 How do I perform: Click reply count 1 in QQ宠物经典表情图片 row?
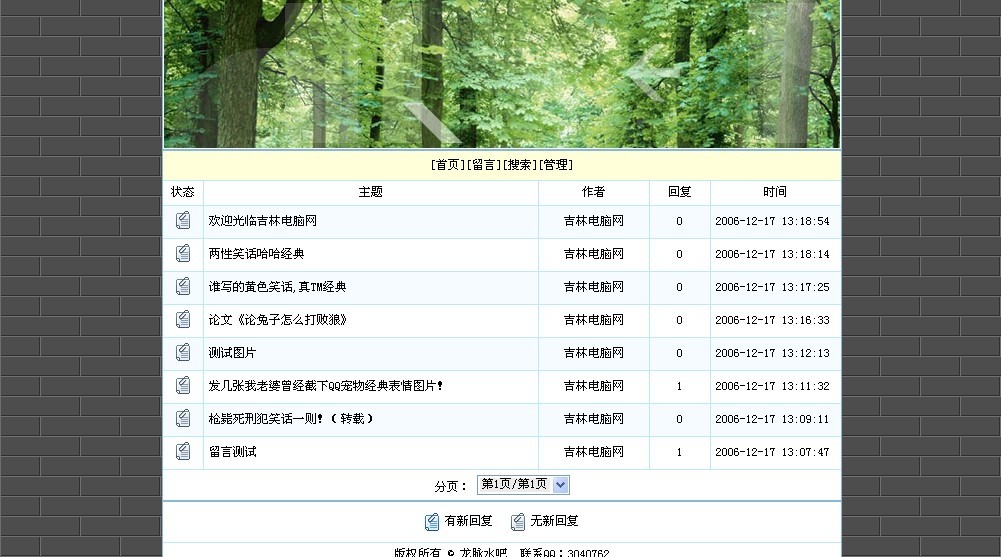coord(679,386)
